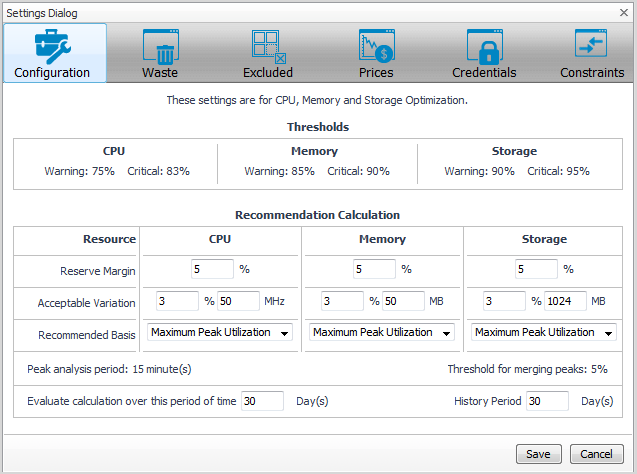
Task: Click the CPU Acceptable Variation MHz field
Action: coord(237,301)
